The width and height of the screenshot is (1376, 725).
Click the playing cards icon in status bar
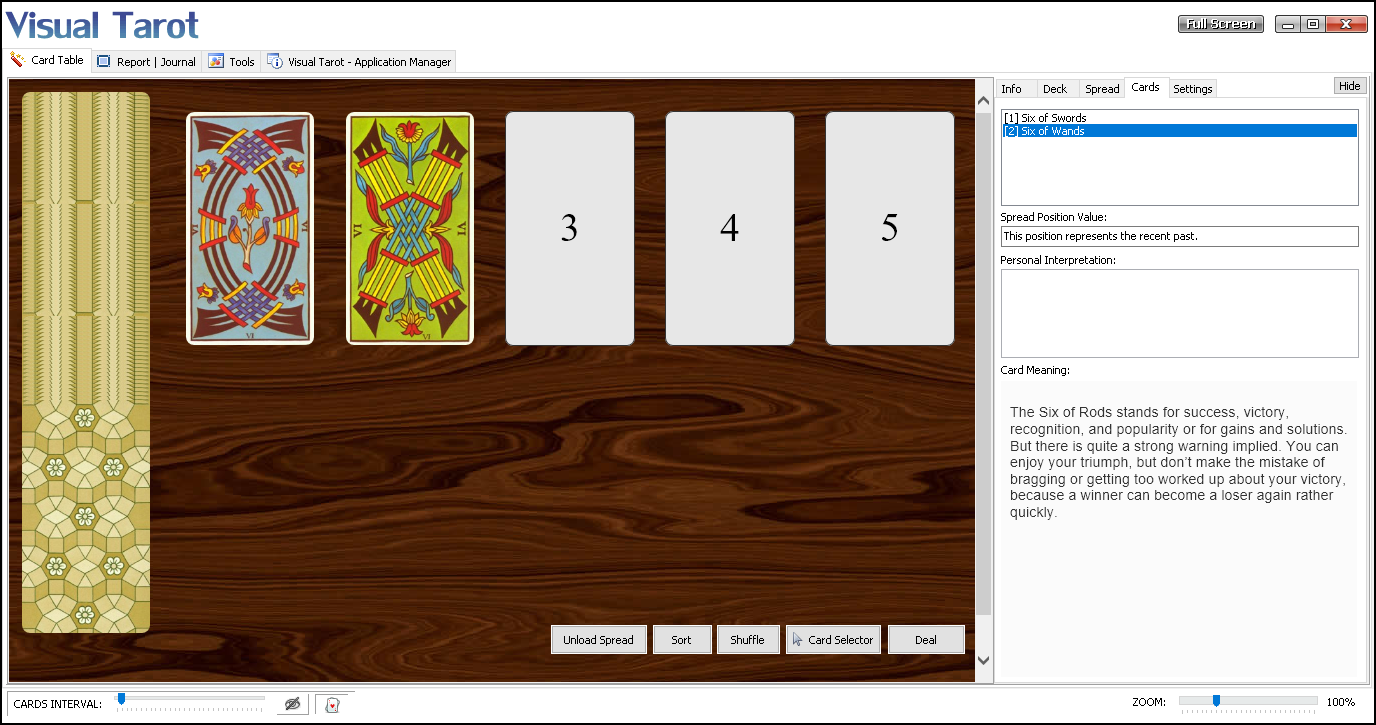(x=333, y=704)
